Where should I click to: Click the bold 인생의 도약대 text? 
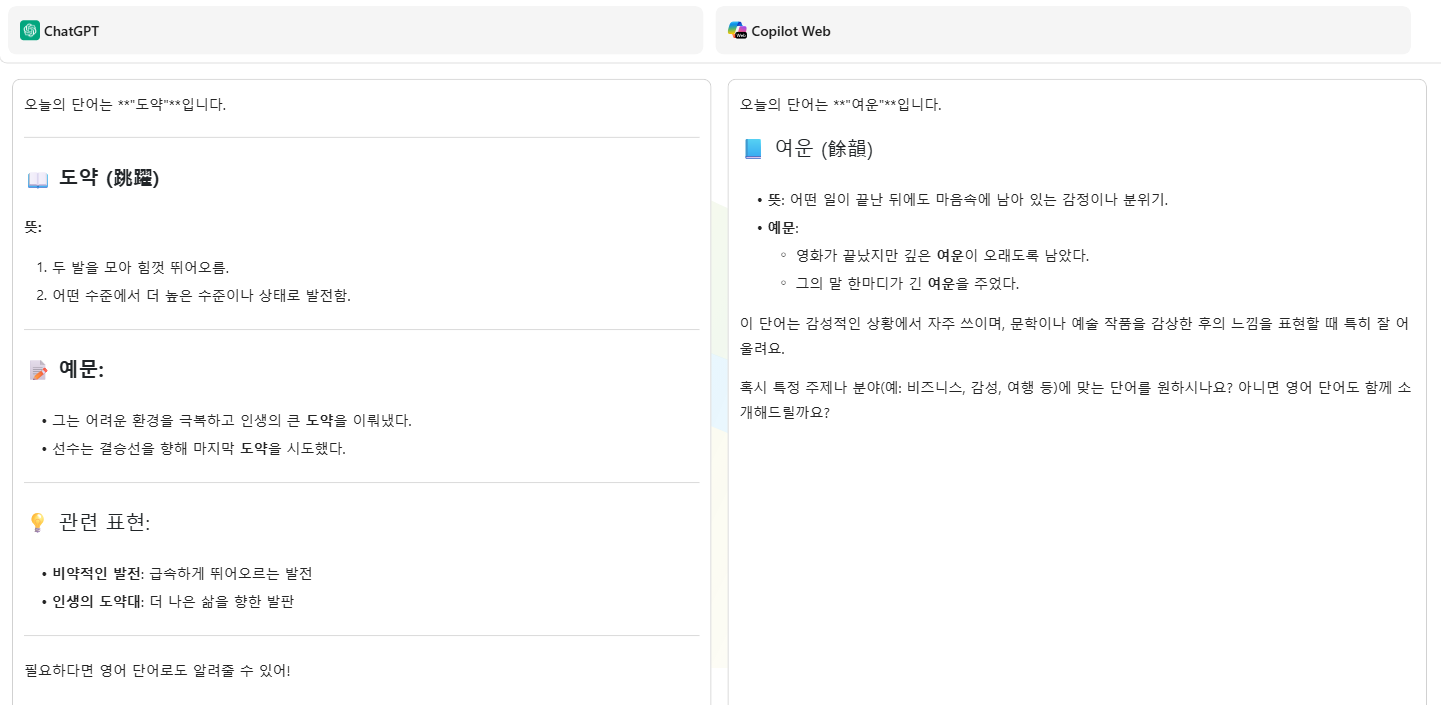(x=96, y=601)
